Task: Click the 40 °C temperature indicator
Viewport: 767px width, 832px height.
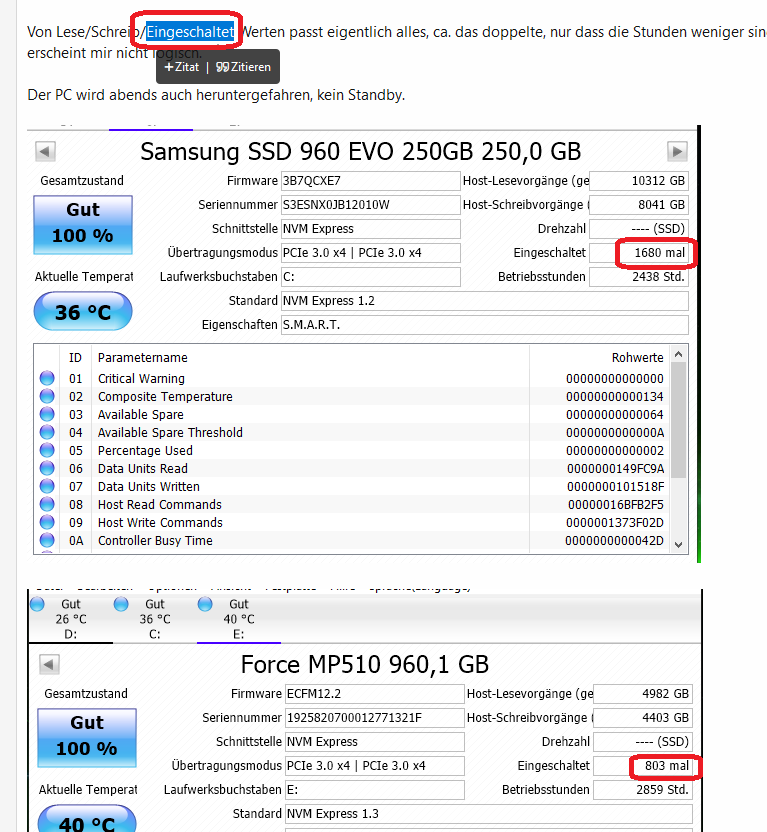Action: (87, 819)
